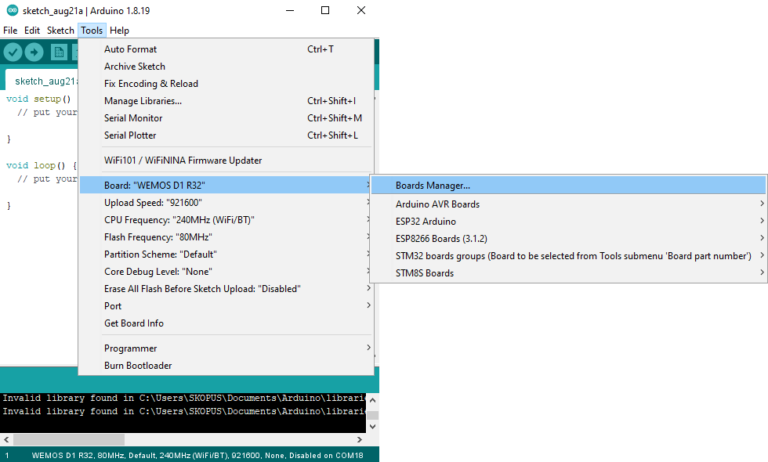768x462 pixels.
Task: Open the STM8S Boards submenu
Action: pyautogui.click(x=424, y=273)
